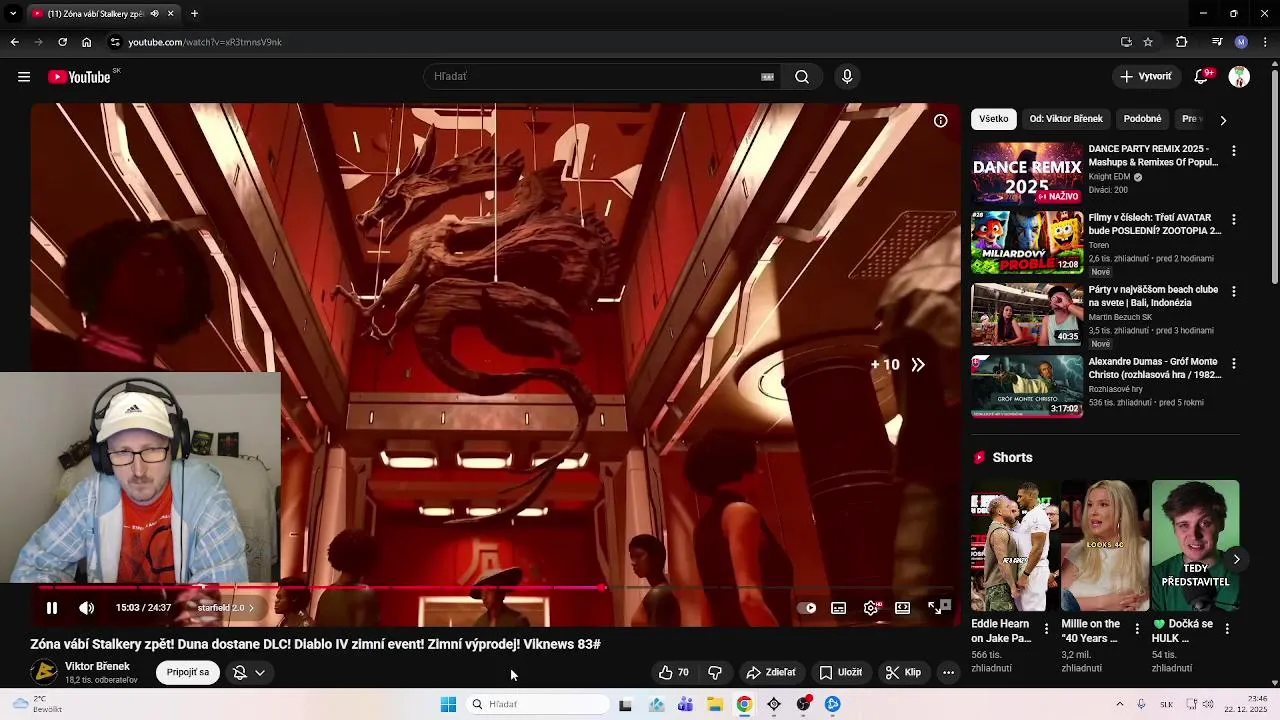Reload the page
Screen dimensions: 1280x720
[x=62, y=42]
